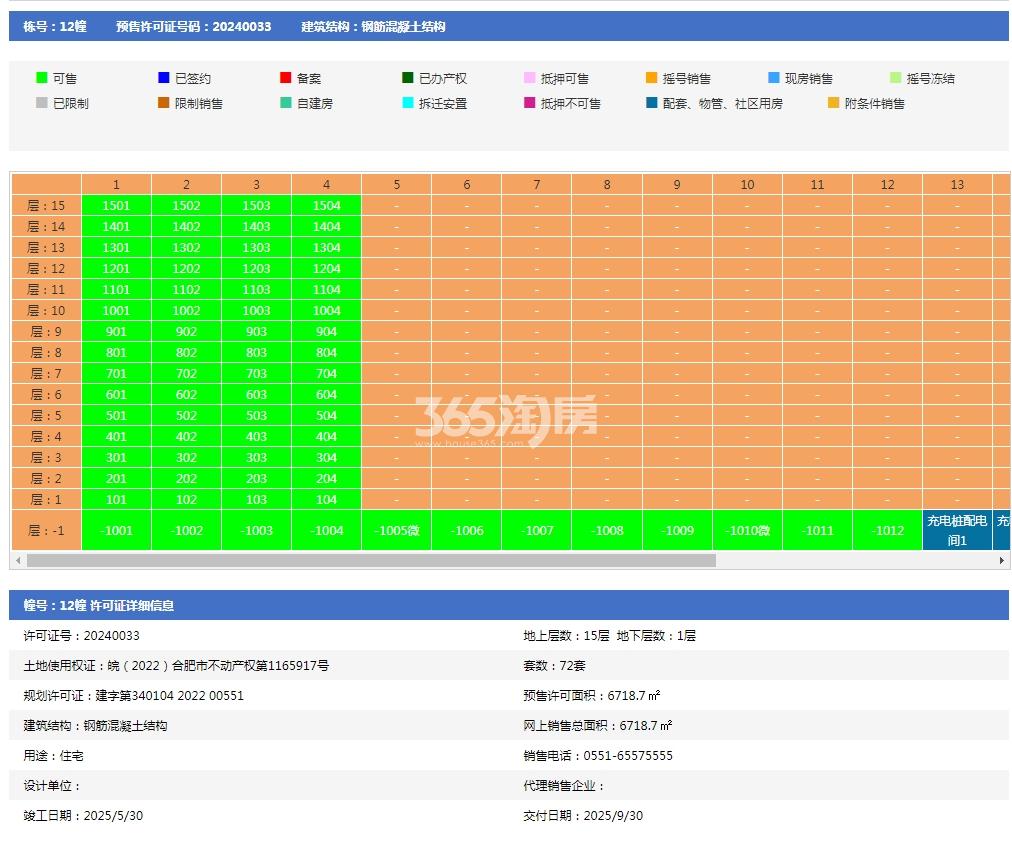The width and height of the screenshot is (1012, 845).
Task: Select basement space -1006
Action: click(467, 530)
